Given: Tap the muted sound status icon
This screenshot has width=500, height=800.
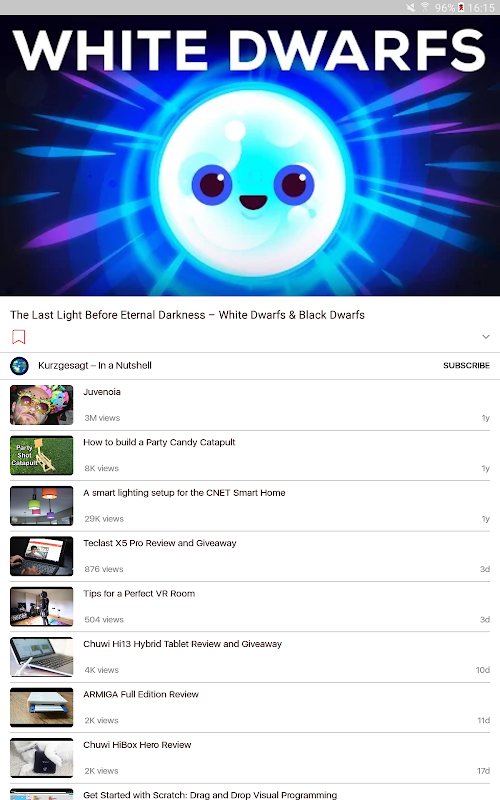Looking at the screenshot, I should [411, 8].
